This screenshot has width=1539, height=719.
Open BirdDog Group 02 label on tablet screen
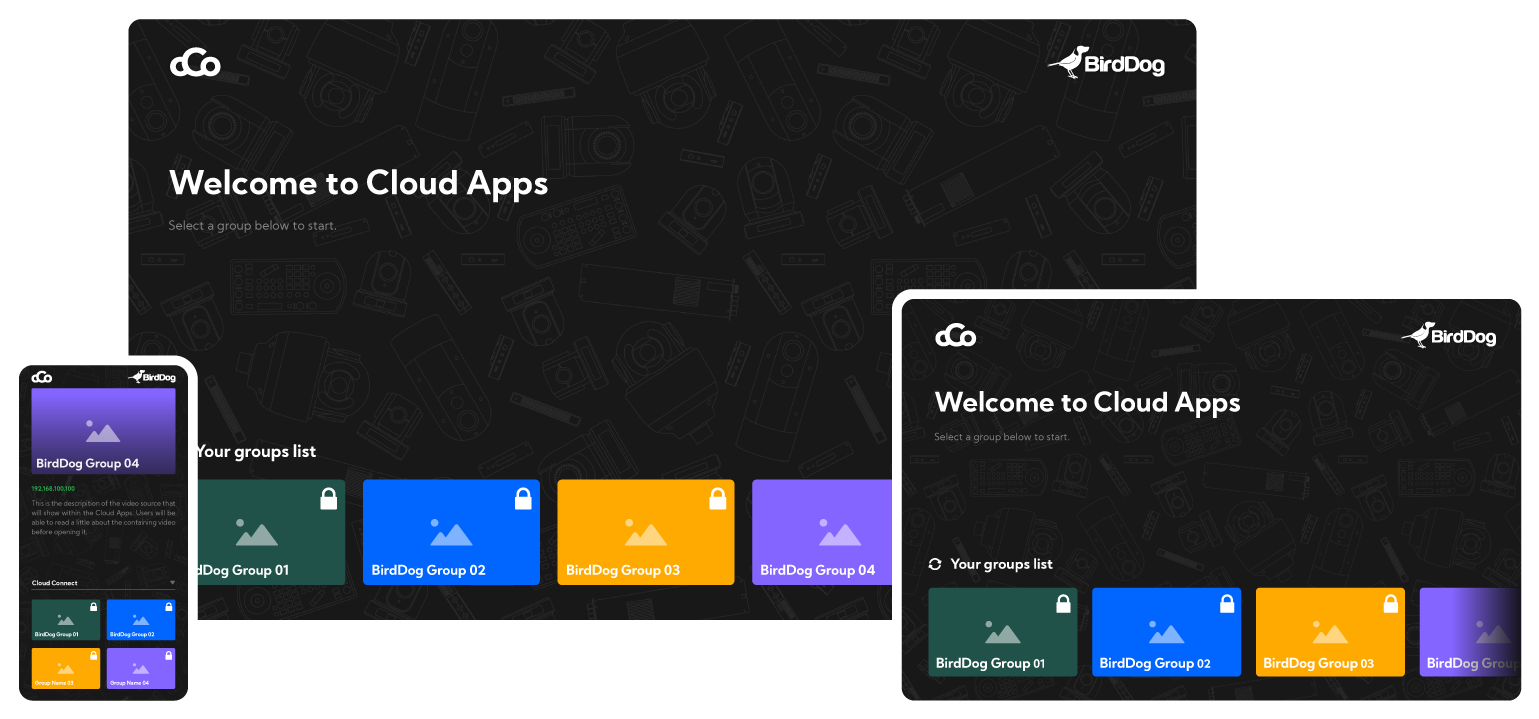point(1155,663)
